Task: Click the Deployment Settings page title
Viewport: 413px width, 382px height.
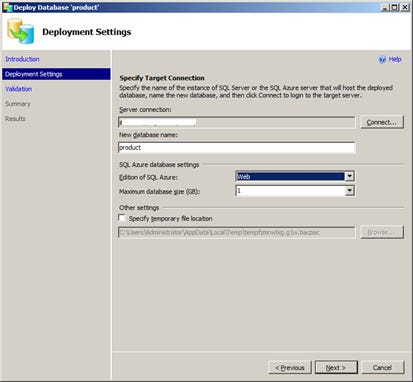Action: point(87,32)
